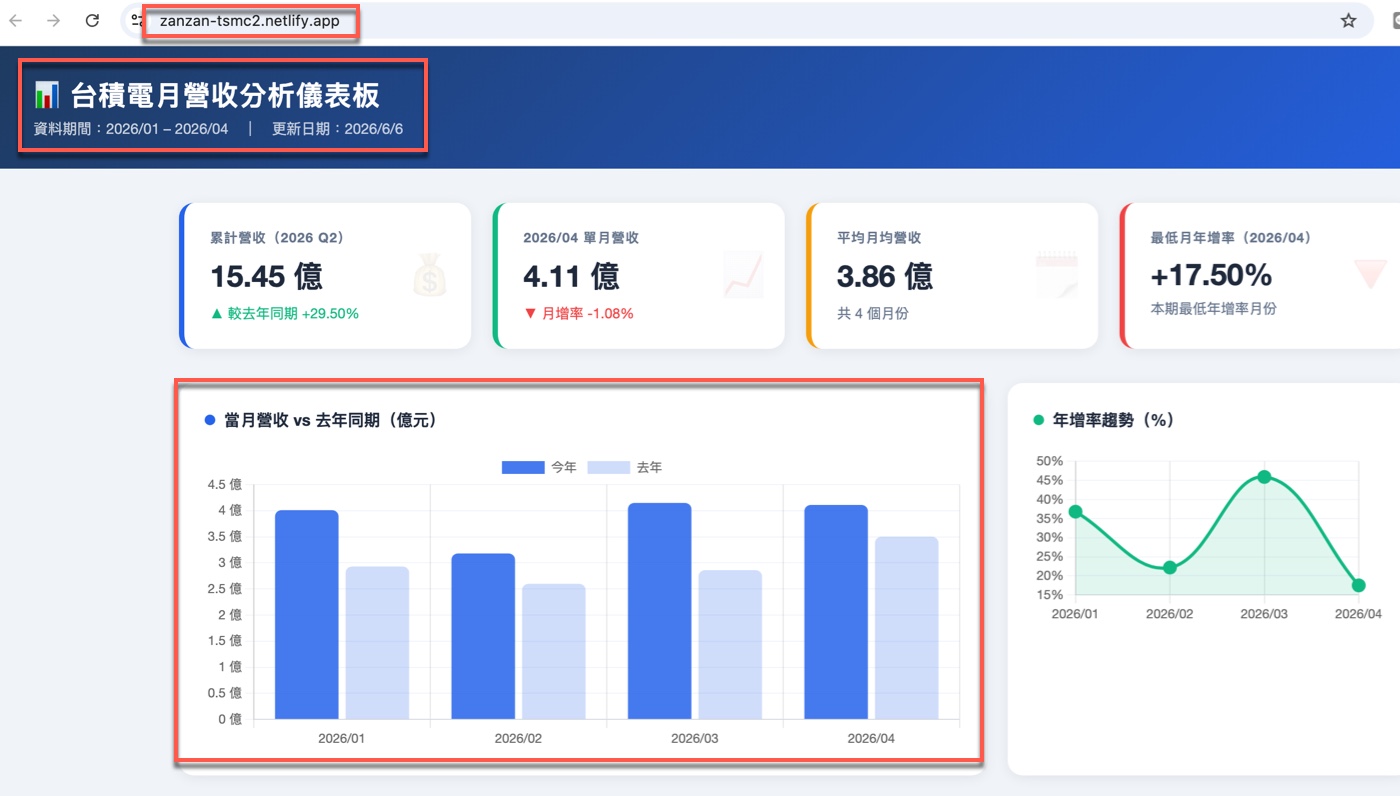Viewport: 1400px width, 796px height.
Task: Click the dark blue 今年 bar for 2026/04
Action: (836, 612)
